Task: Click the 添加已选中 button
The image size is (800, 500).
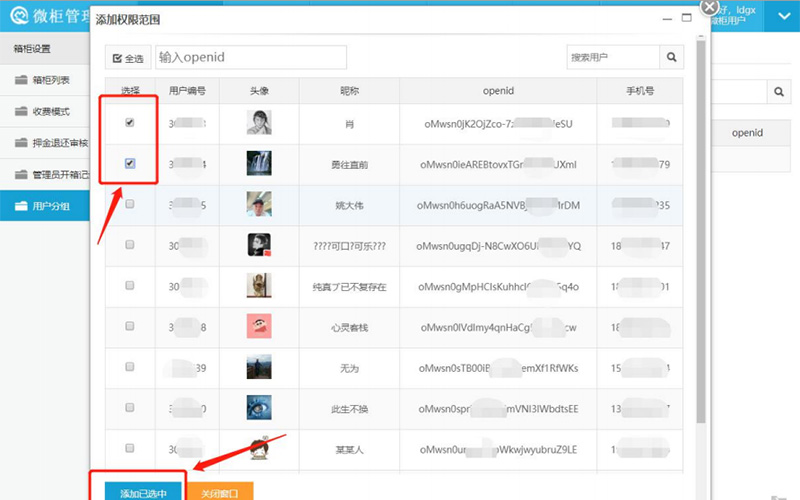Action: tap(136, 492)
